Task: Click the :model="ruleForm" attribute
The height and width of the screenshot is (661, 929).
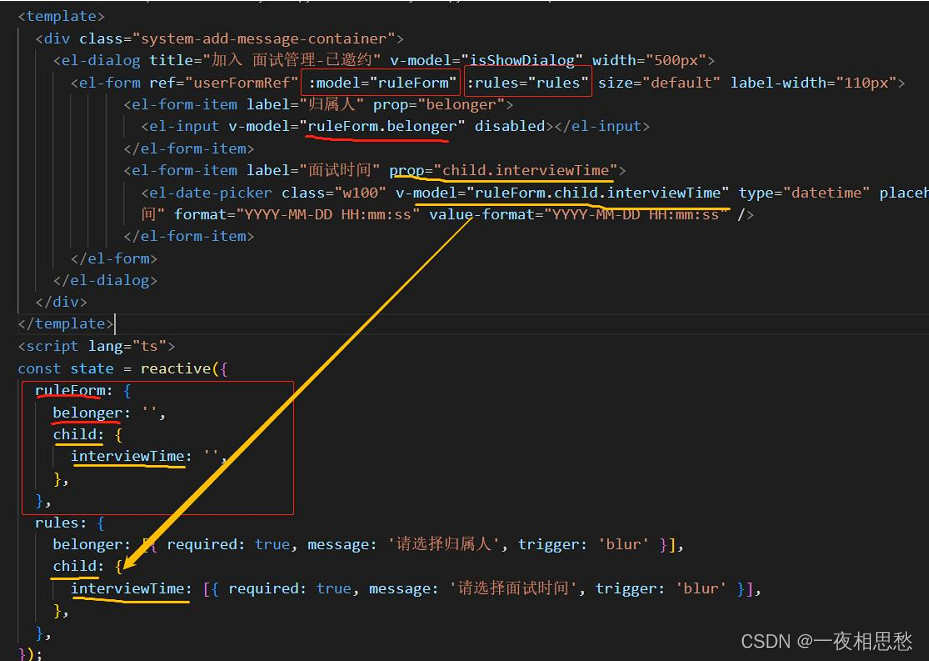Action: point(382,82)
